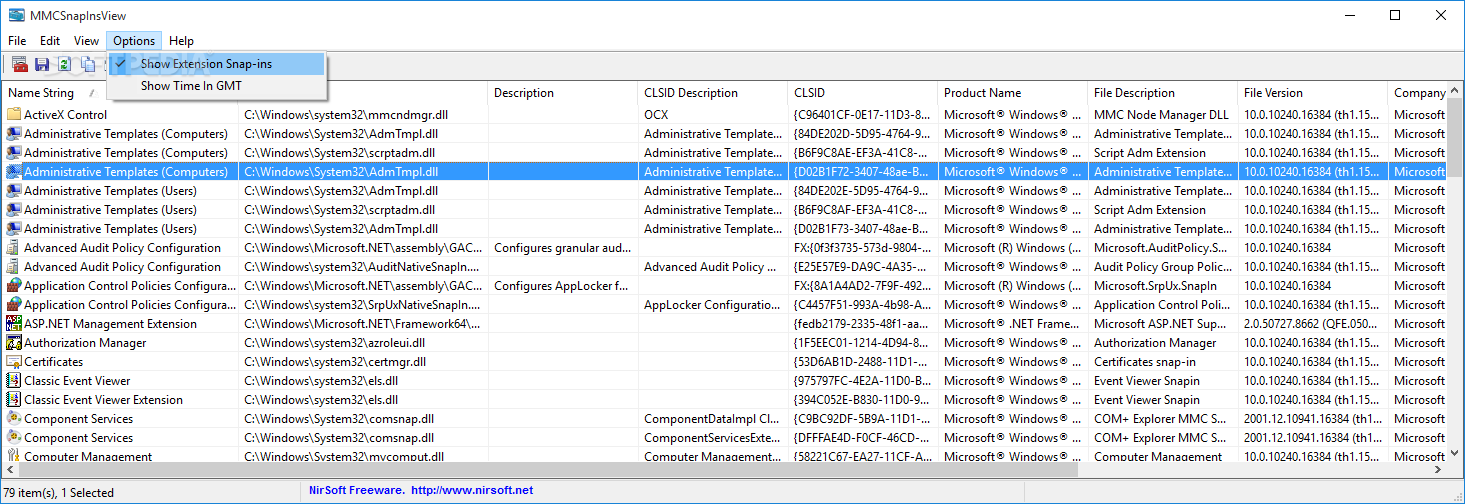Open the Help menu
The height and width of the screenshot is (504, 1465).
pos(181,41)
